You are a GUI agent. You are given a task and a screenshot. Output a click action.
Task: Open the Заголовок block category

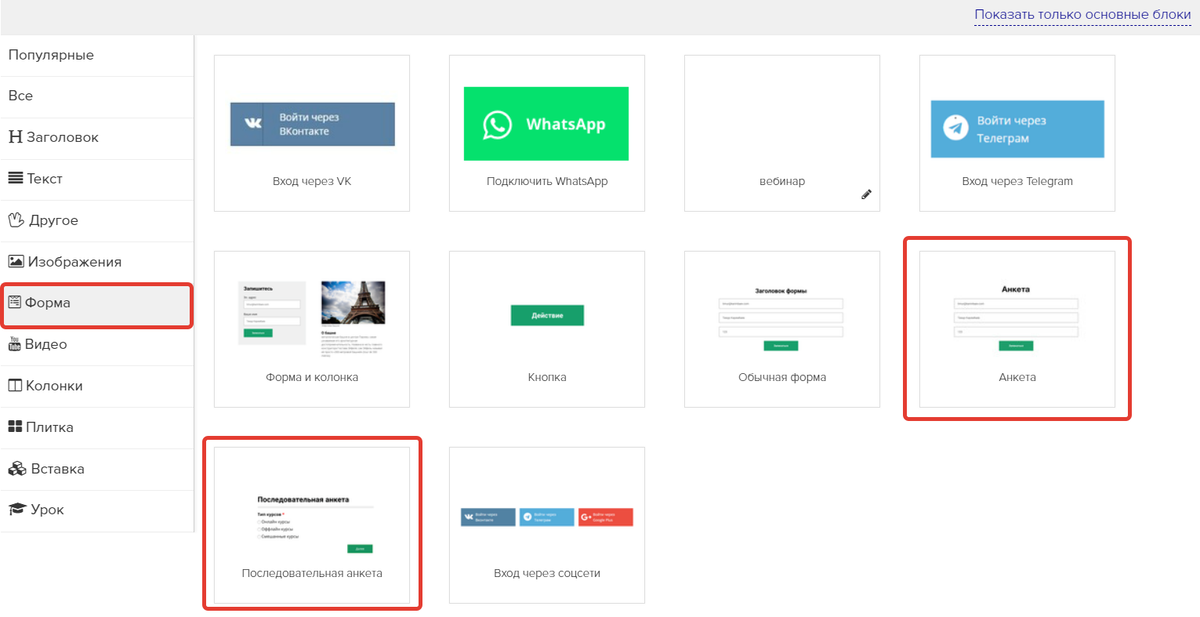pyautogui.click(x=96, y=138)
